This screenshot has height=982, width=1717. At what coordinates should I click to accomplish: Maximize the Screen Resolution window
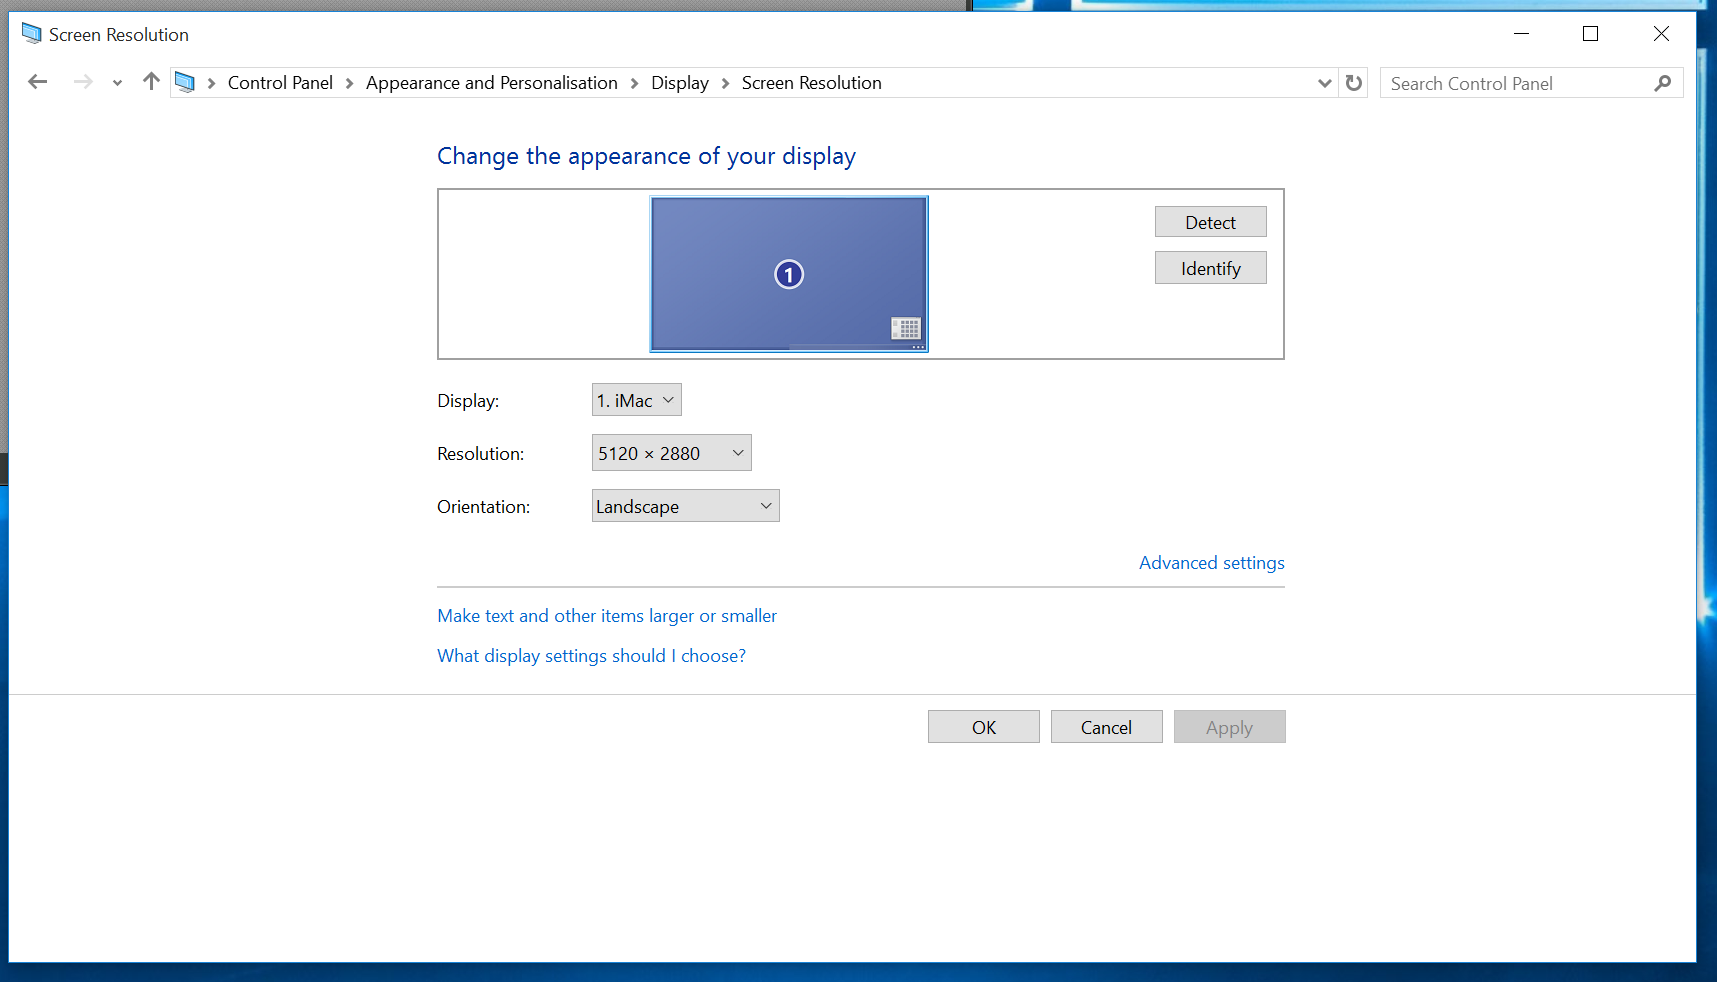point(1591,34)
